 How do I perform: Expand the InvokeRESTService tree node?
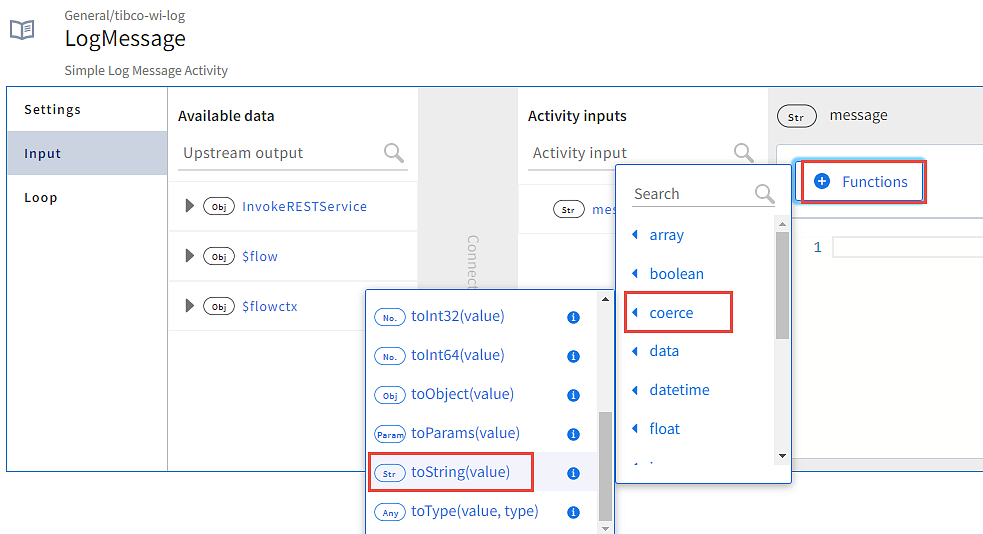[x=190, y=206]
